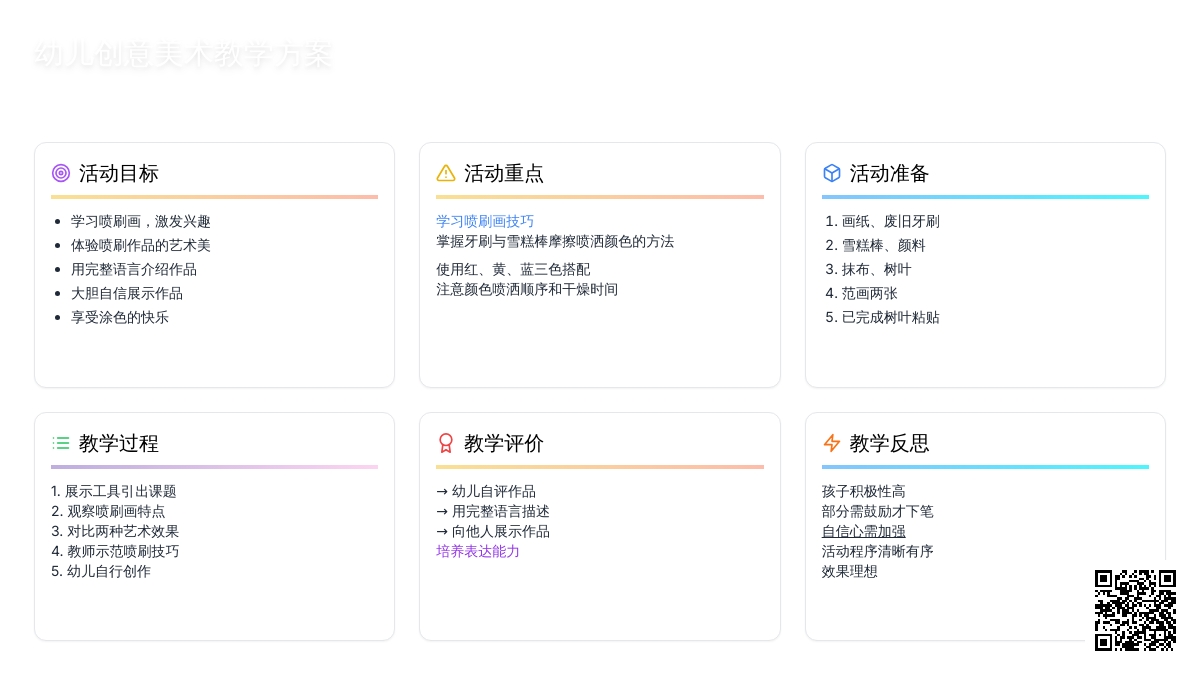Screen dimensions: 1200x675
Task: Click the blue cube icon beside 活动准备
Action: [x=832, y=173]
